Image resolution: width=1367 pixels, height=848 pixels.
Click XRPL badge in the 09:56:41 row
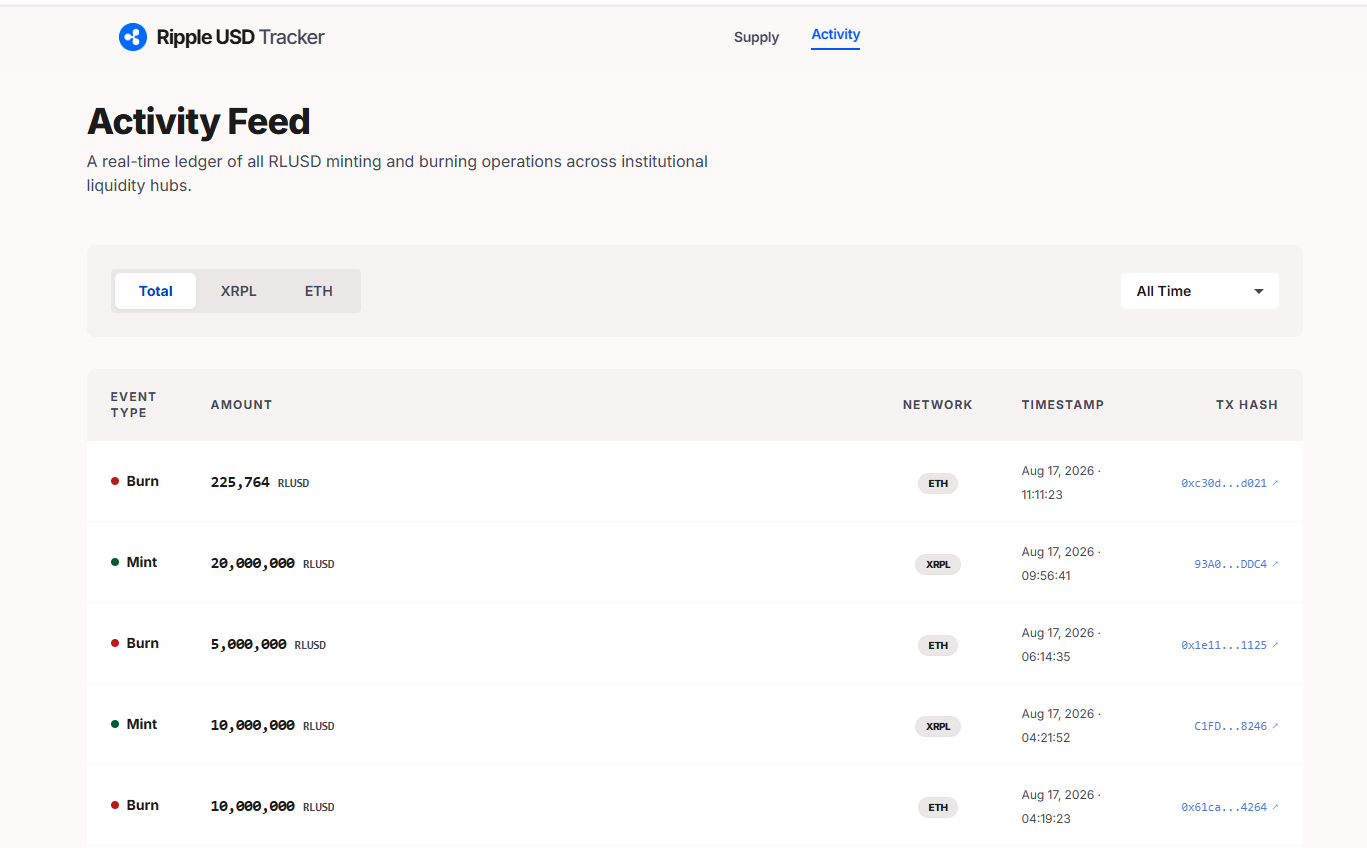[938, 564]
